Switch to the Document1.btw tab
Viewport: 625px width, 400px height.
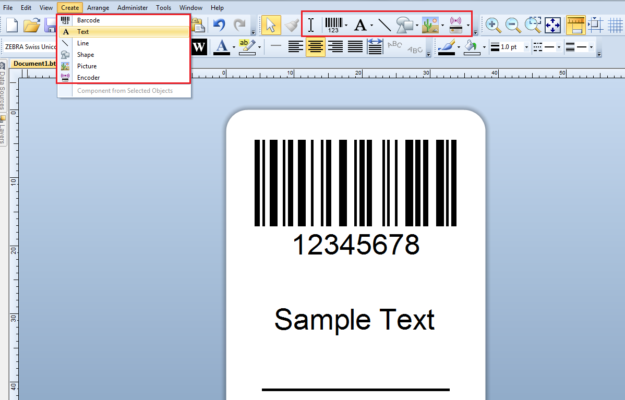click(34, 64)
